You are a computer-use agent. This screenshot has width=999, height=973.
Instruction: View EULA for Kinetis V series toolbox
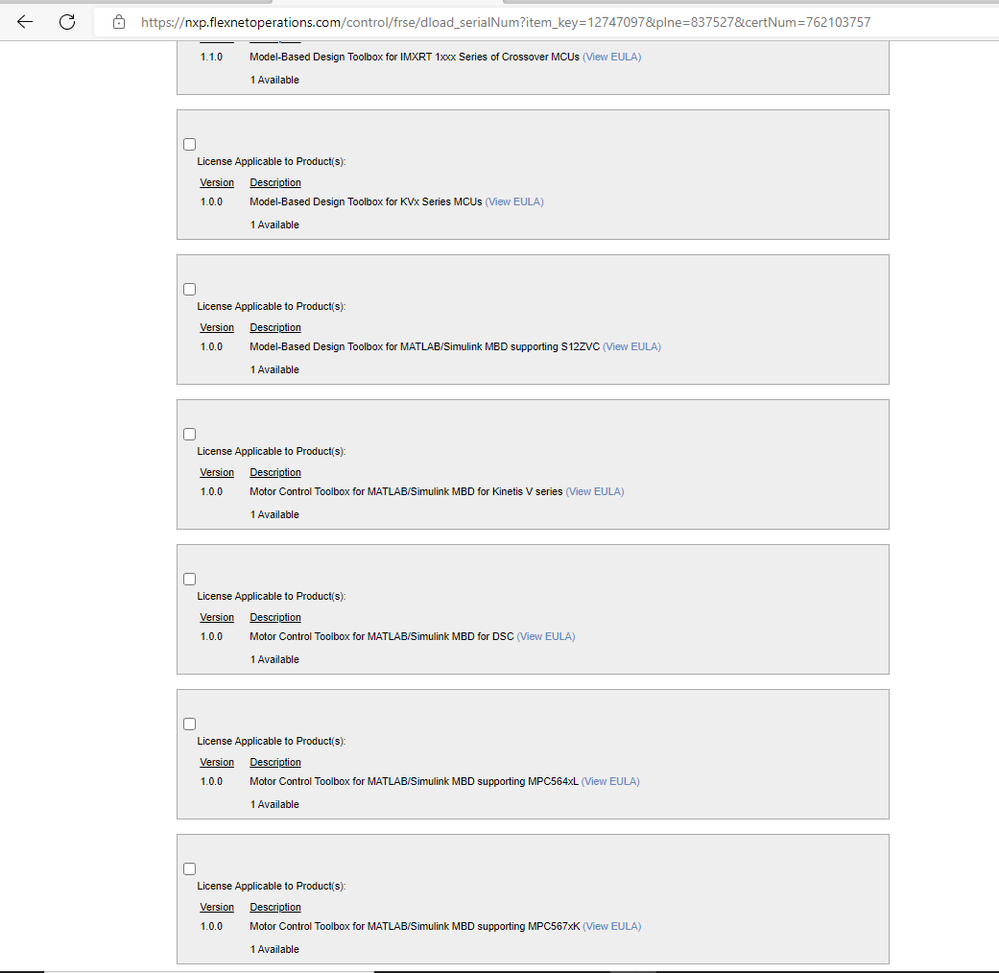[595, 491]
